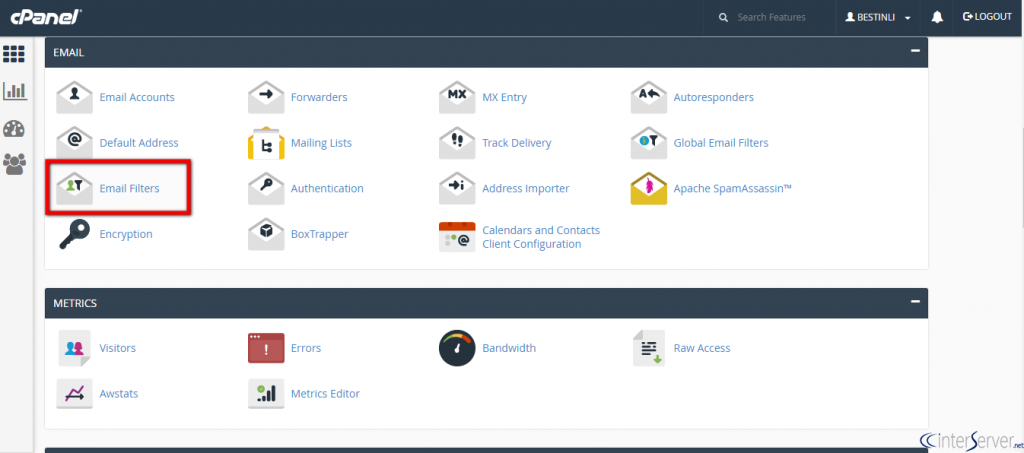This screenshot has width=1024, height=453.
Task: Open the Apache SpamAssassin feather icon
Action: coord(648,189)
